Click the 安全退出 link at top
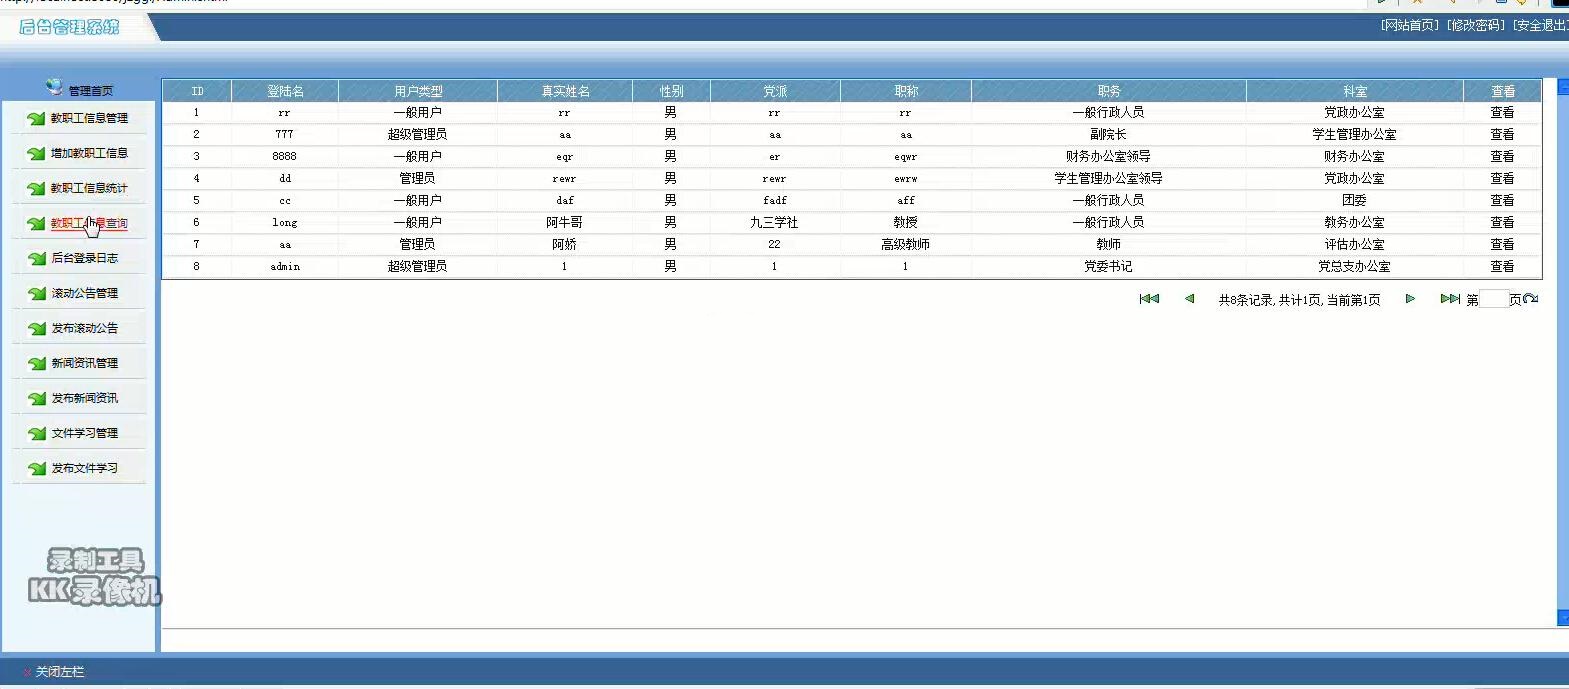The image size is (1569, 689). (1540, 25)
